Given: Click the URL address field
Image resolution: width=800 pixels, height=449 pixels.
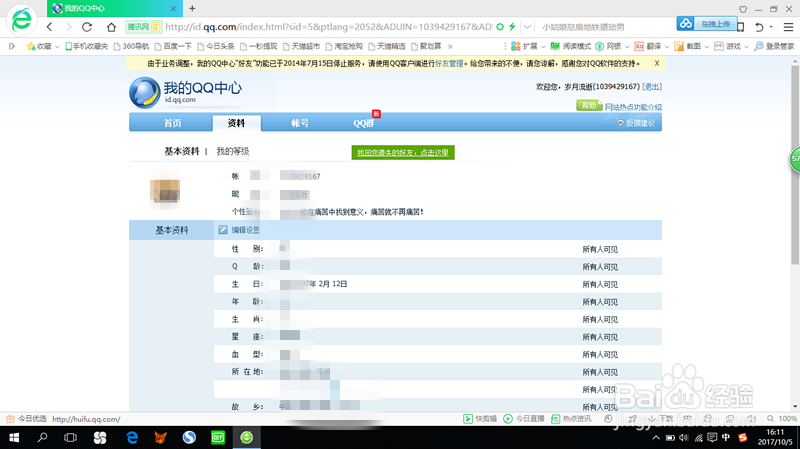Looking at the screenshot, I should [x=329, y=27].
